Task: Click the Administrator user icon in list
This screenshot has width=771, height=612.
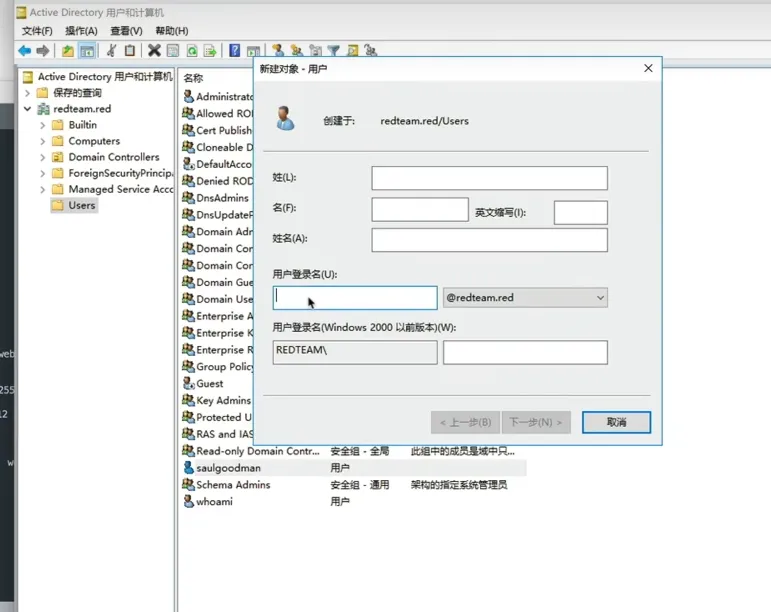Action: pos(188,96)
